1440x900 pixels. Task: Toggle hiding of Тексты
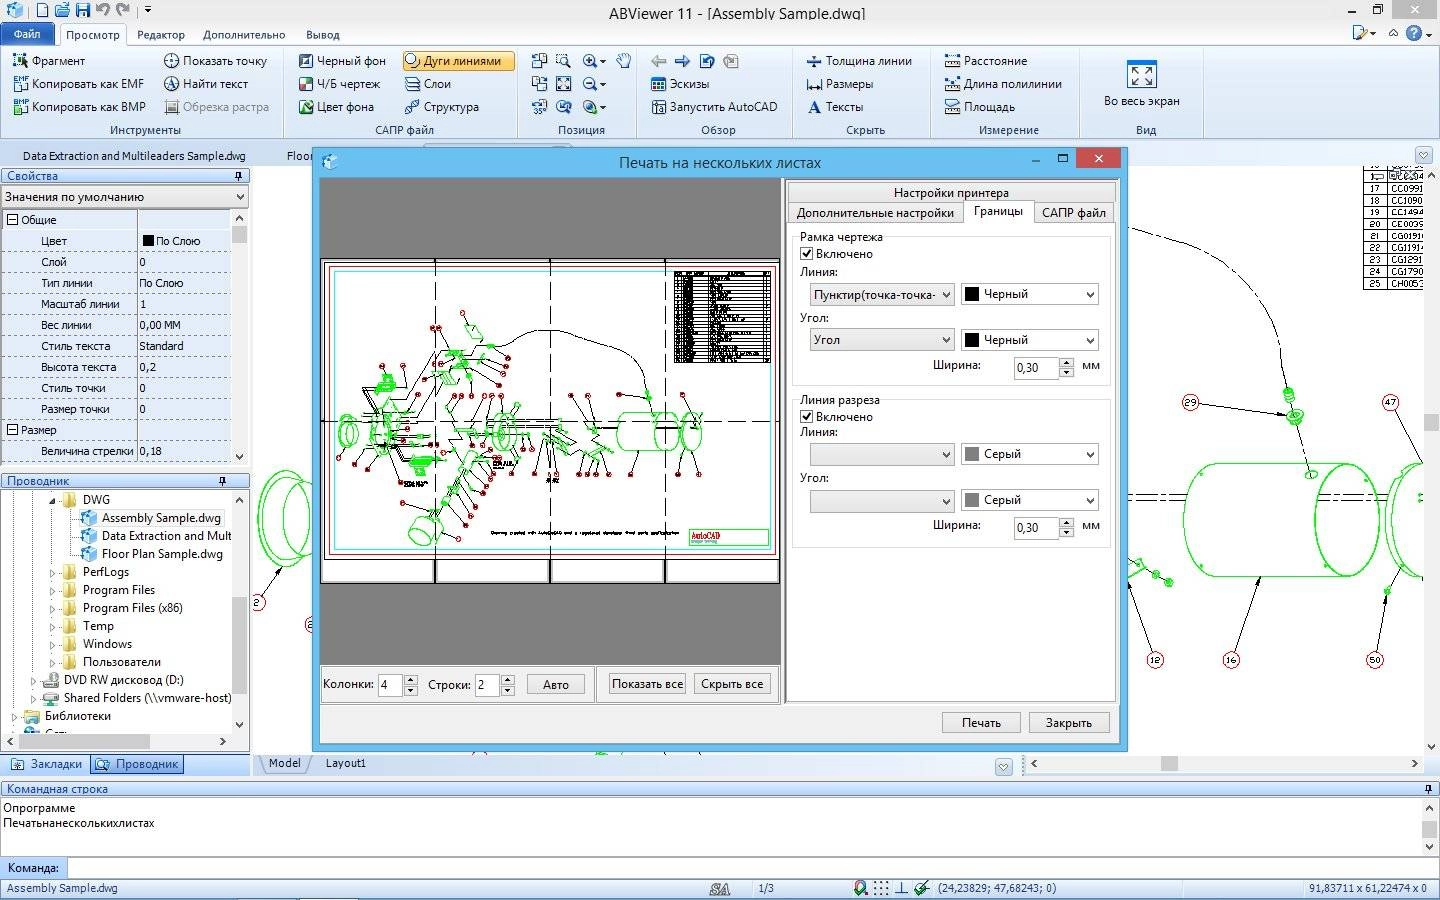[835, 107]
